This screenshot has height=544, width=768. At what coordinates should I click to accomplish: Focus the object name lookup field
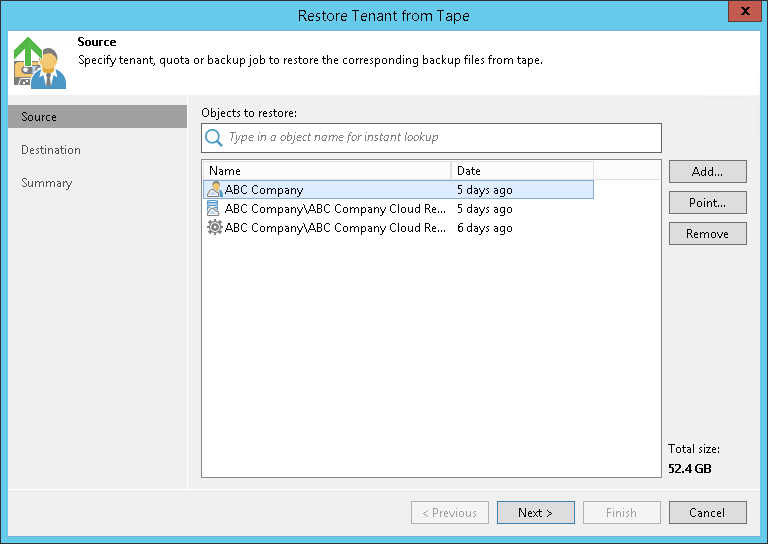tap(440, 138)
